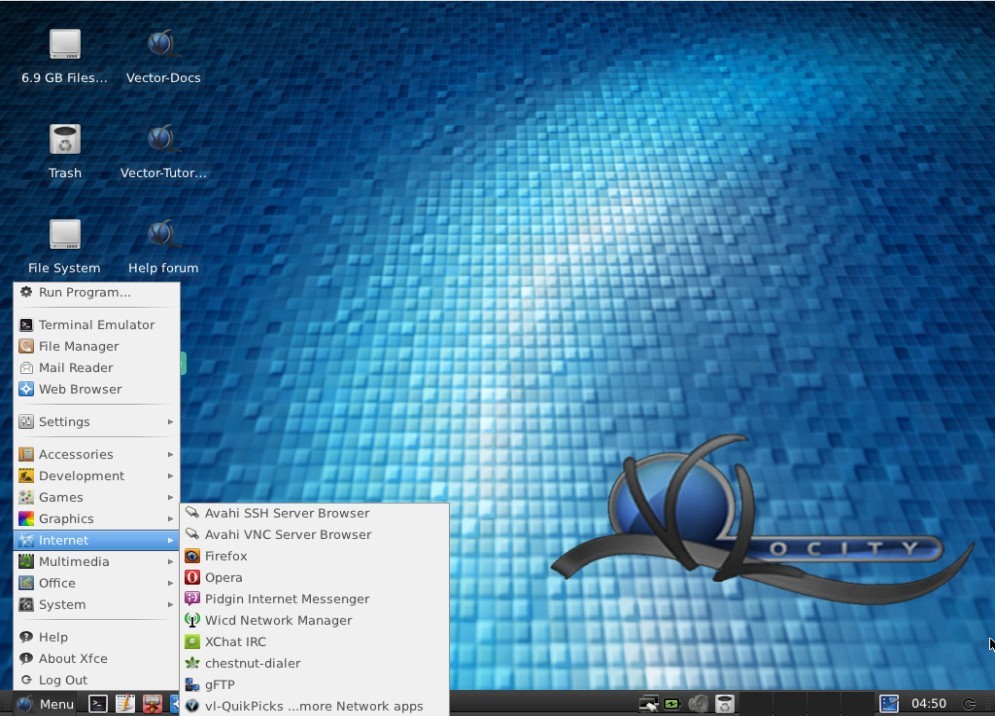Launch chestnut-dialer
995x716 pixels.
[315, 664]
